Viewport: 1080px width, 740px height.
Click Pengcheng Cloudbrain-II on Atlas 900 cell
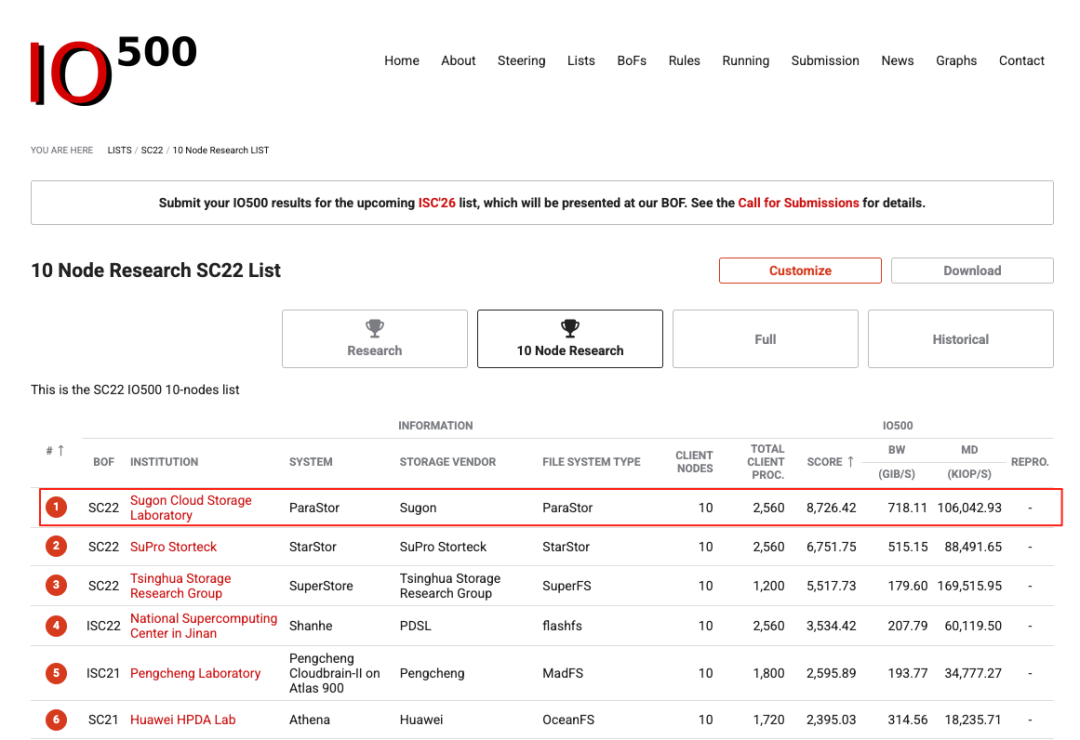pos(334,673)
